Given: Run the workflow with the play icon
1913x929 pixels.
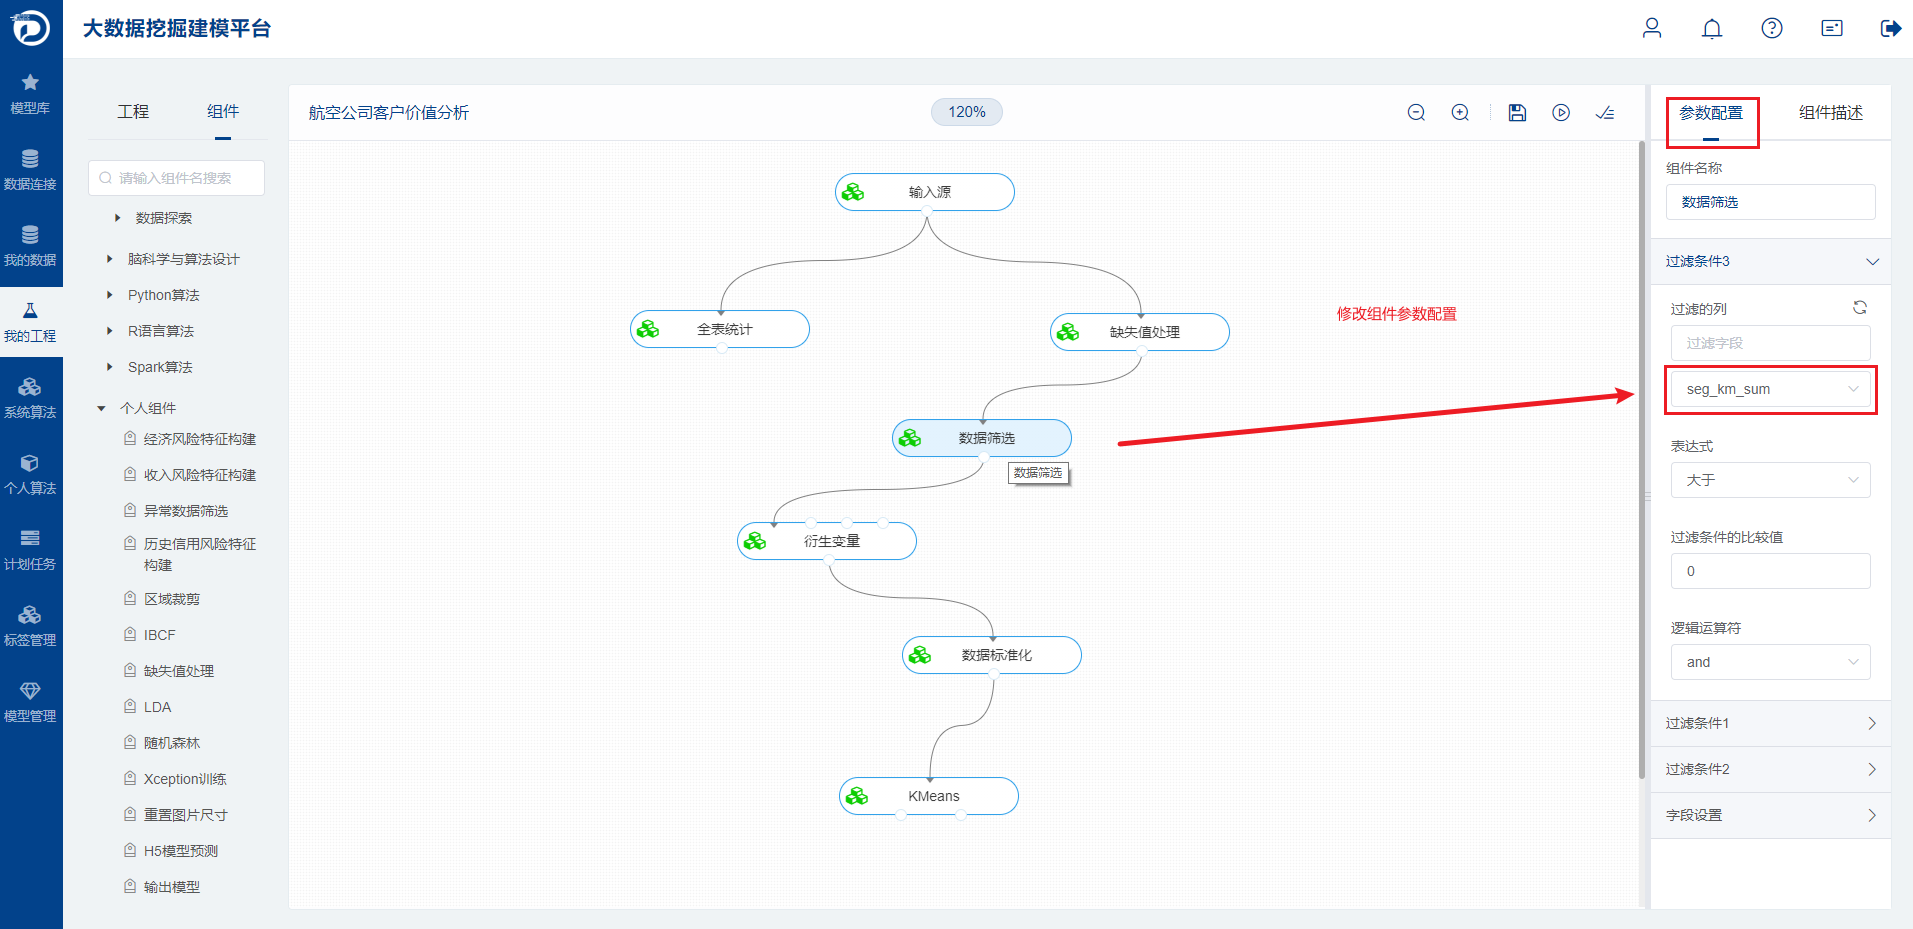Looking at the screenshot, I should click(x=1561, y=113).
